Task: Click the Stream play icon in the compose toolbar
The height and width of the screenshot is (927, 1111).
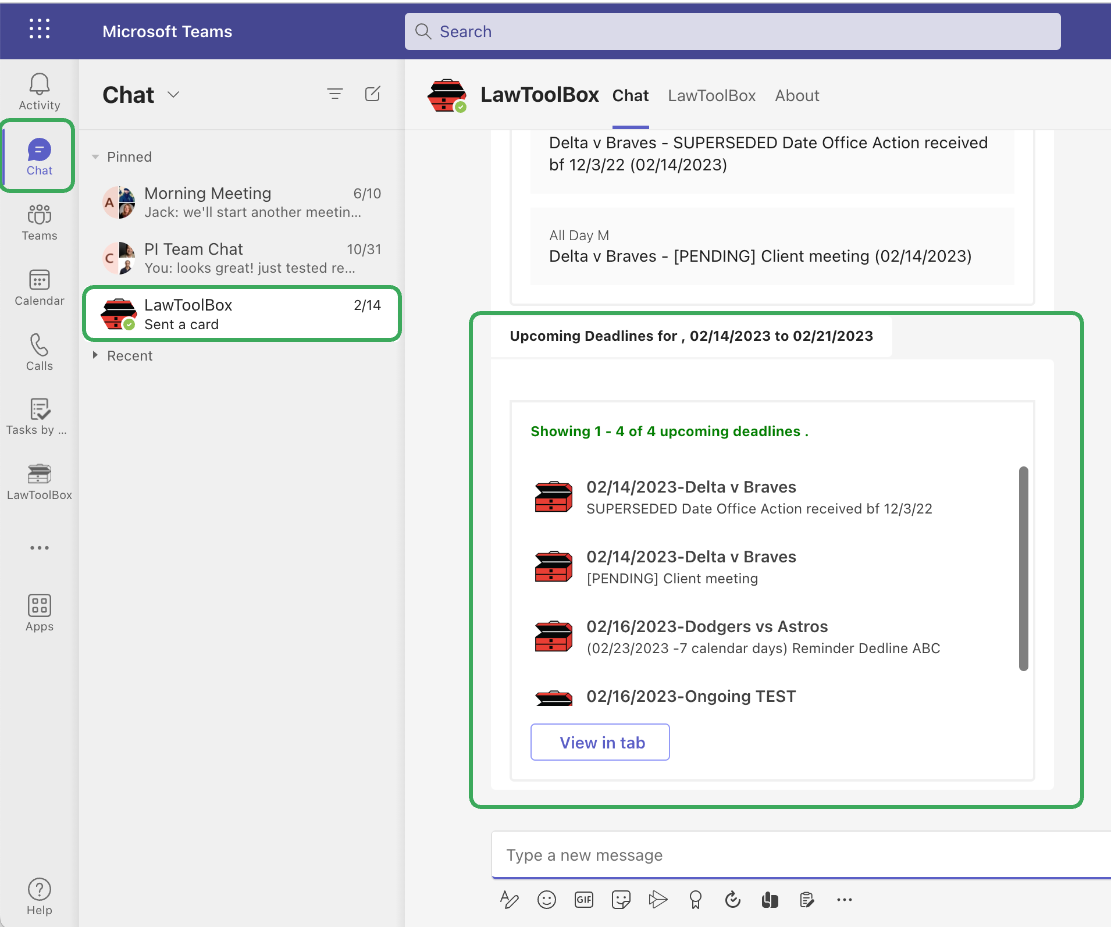Action: click(658, 899)
